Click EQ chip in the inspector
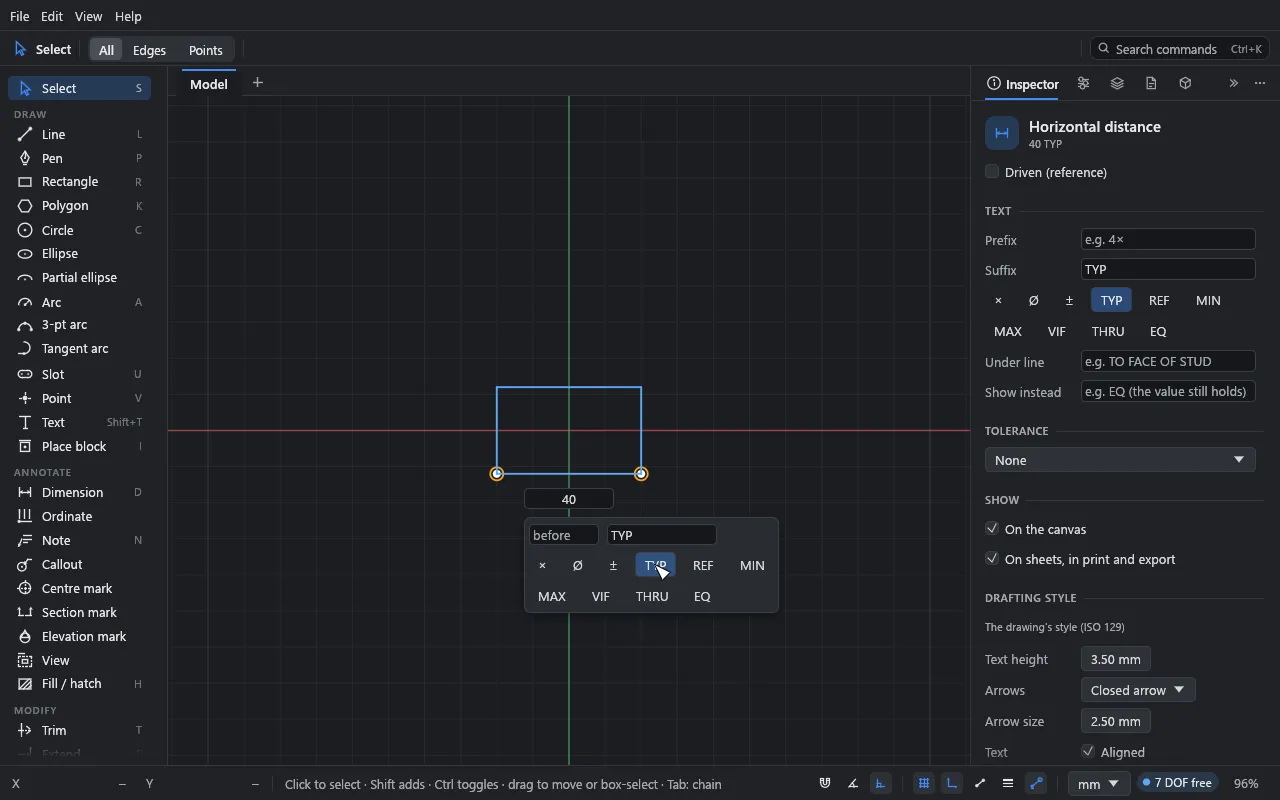Screen dimensions: 1280x800 [x=1159, y=331]
